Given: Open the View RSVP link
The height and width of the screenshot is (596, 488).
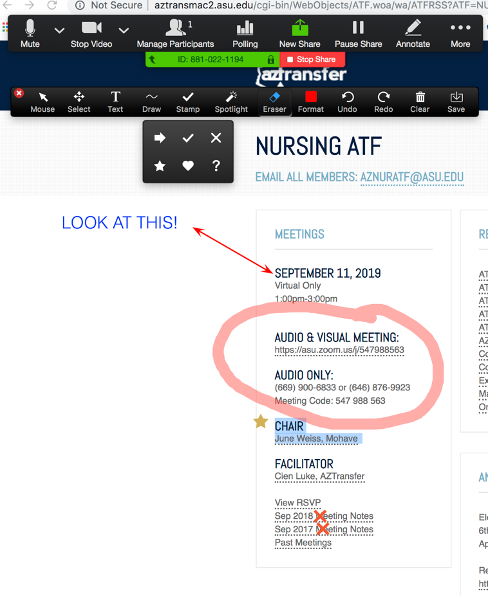Looking at the screenshot, I should [298, 502].
